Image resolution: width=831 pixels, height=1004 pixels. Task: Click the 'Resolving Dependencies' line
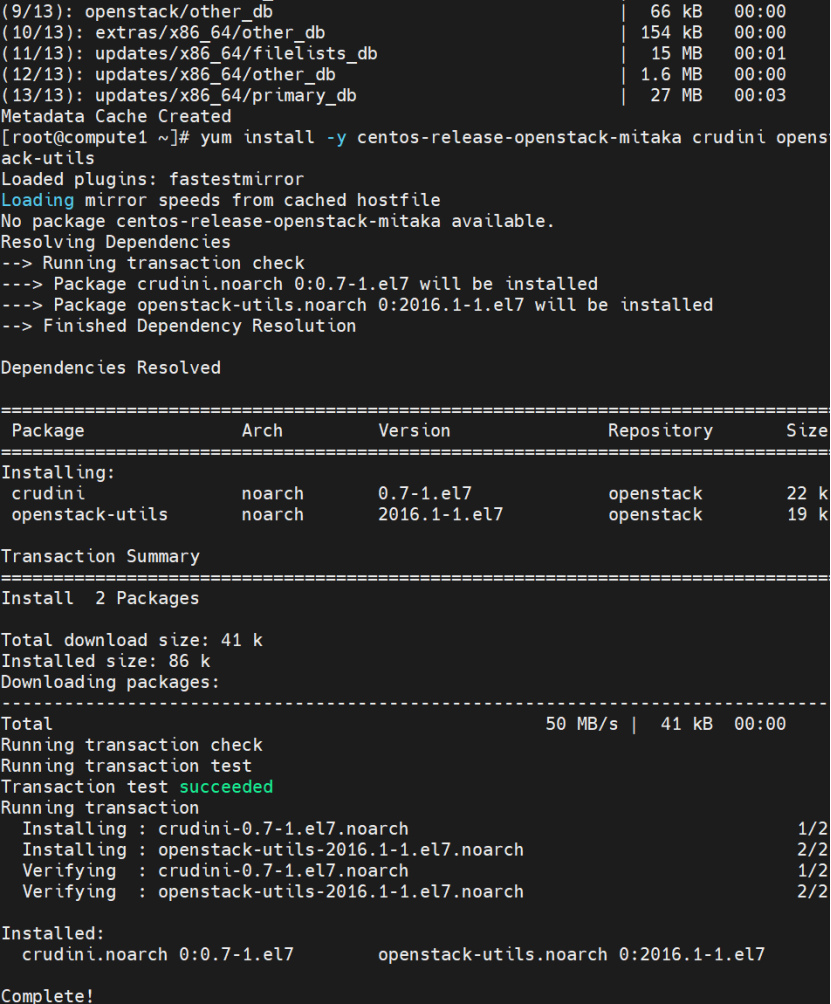[116, 242]
